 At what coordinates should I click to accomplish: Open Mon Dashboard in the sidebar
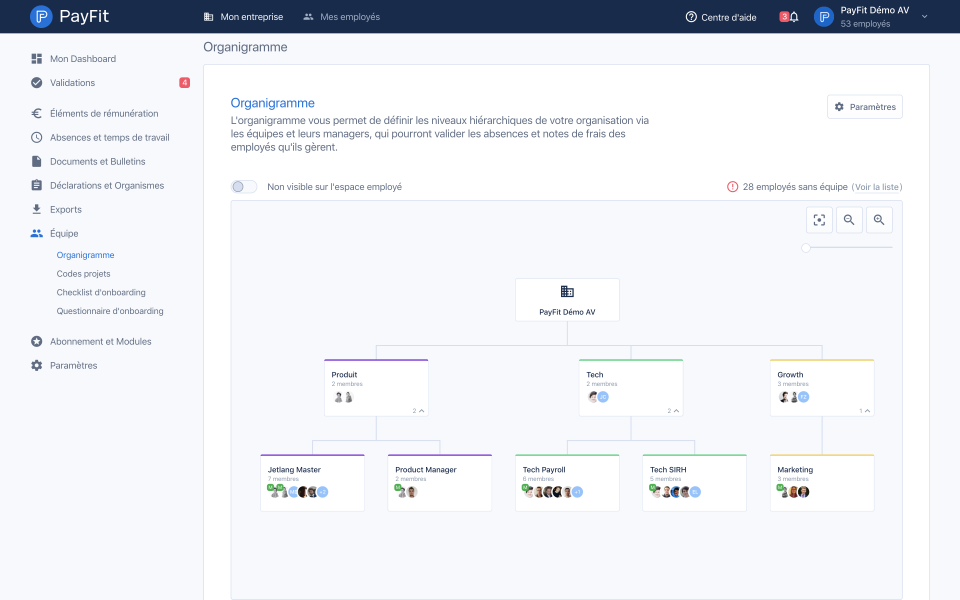[x=83, y=59]
